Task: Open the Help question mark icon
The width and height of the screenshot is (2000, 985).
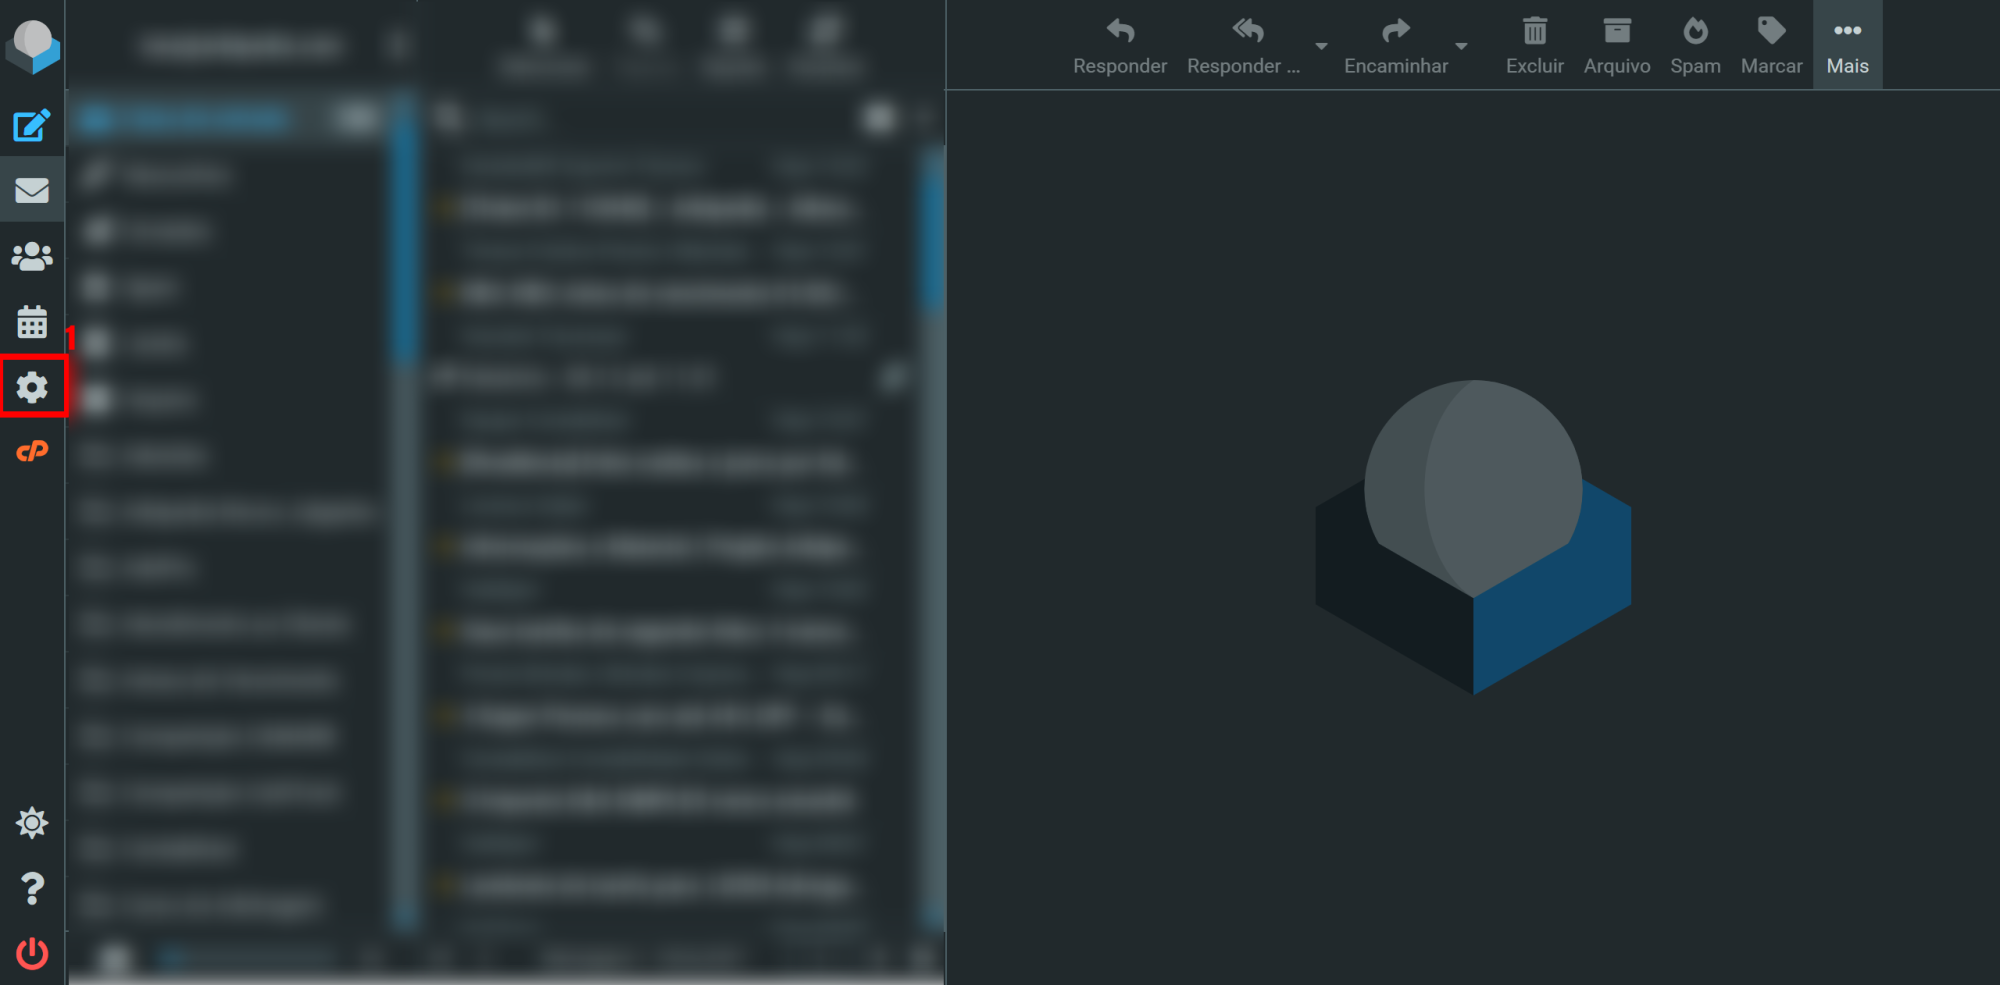Action: tap(32, 888)
